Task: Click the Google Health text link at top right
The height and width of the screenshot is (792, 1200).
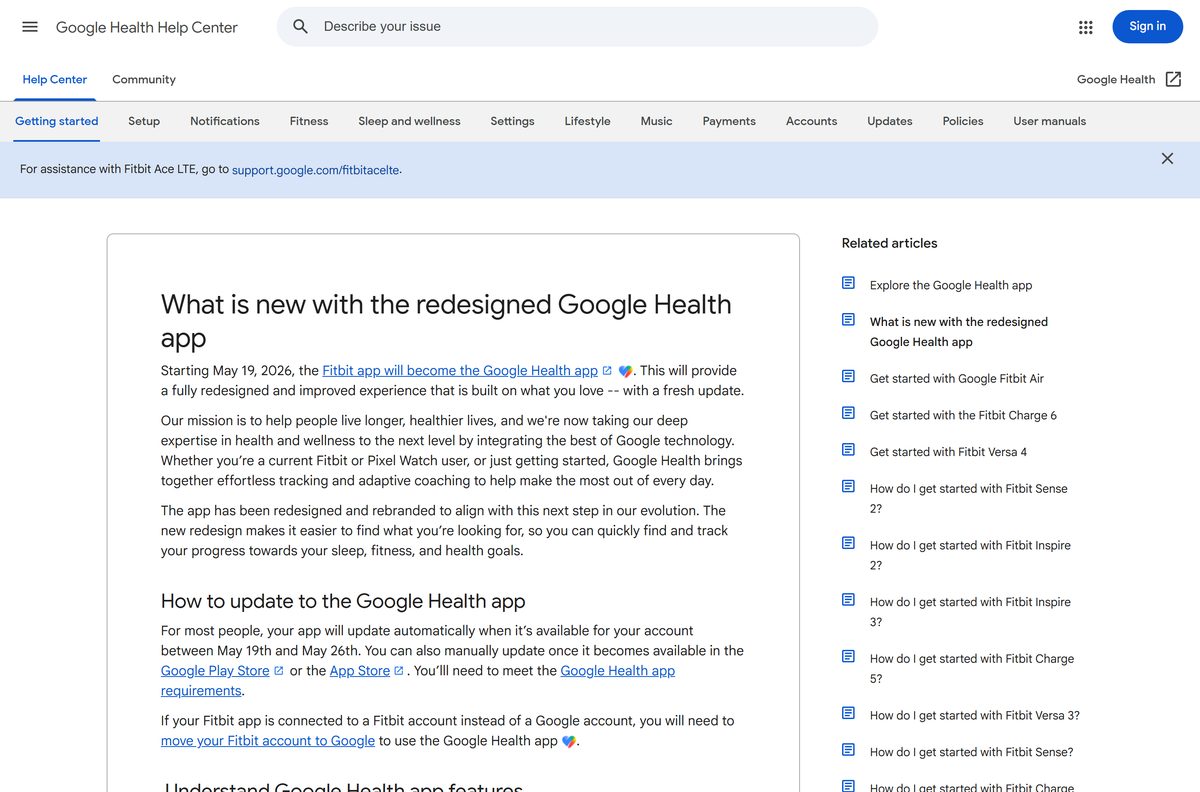Action: pyautogui.click(x=1116, y=79)
